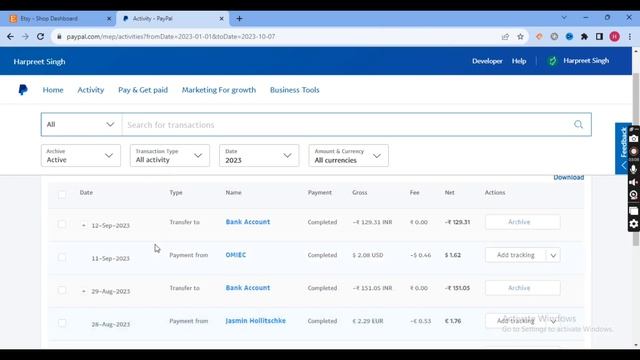Open Chrome three-dot menu
This screenshot has height=360, width=640.
click(630, 37)
